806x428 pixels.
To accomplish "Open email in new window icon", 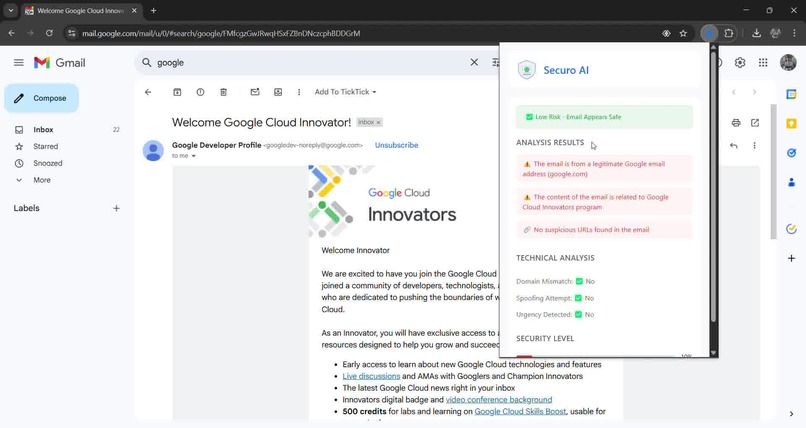I will pyautogui.click(x=755, y=123).
